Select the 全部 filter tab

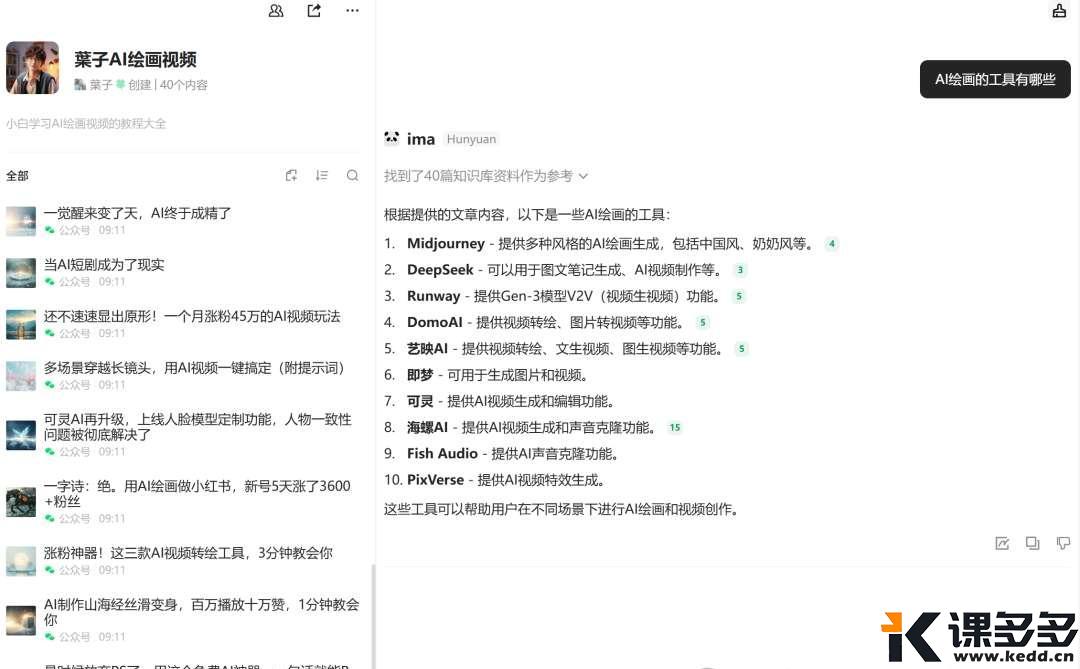pyautogui.click(x=17, y=176)
